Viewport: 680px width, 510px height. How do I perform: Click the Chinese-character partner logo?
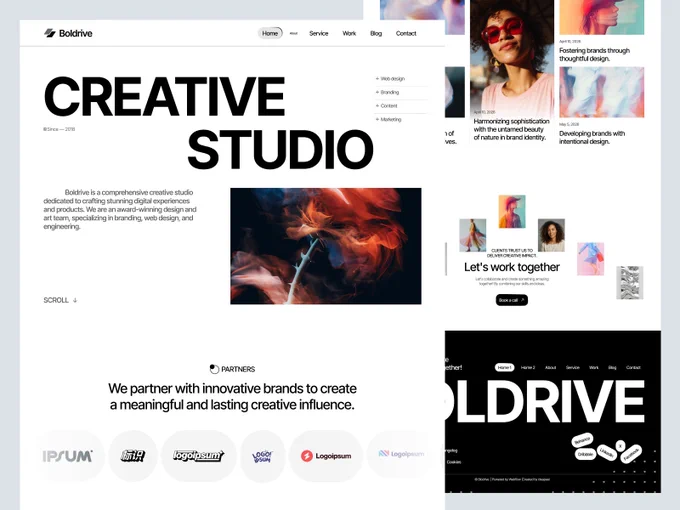tap(133, 456)
